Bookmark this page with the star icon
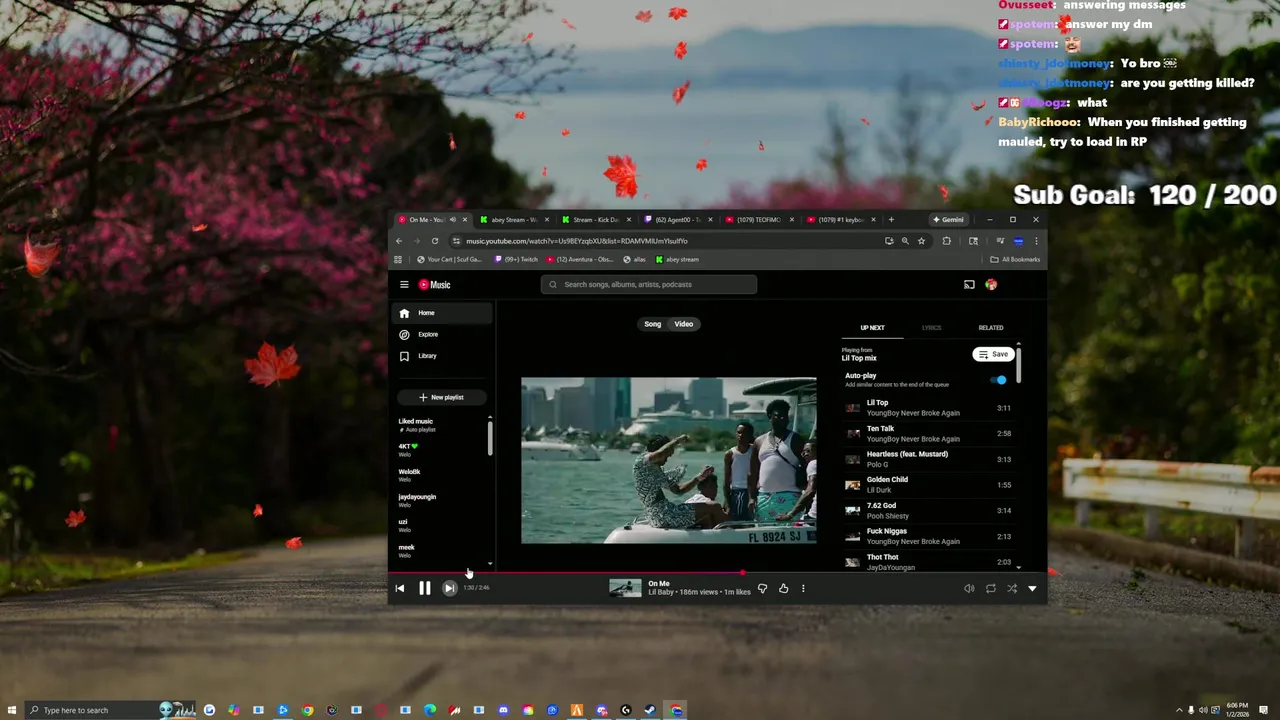 click(921, 241)
